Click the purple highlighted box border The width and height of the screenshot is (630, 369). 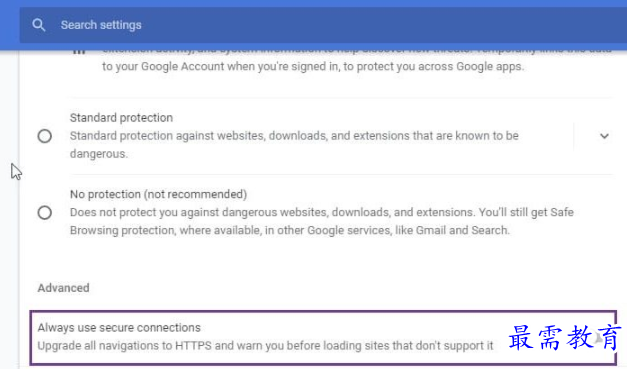(323, 312)
